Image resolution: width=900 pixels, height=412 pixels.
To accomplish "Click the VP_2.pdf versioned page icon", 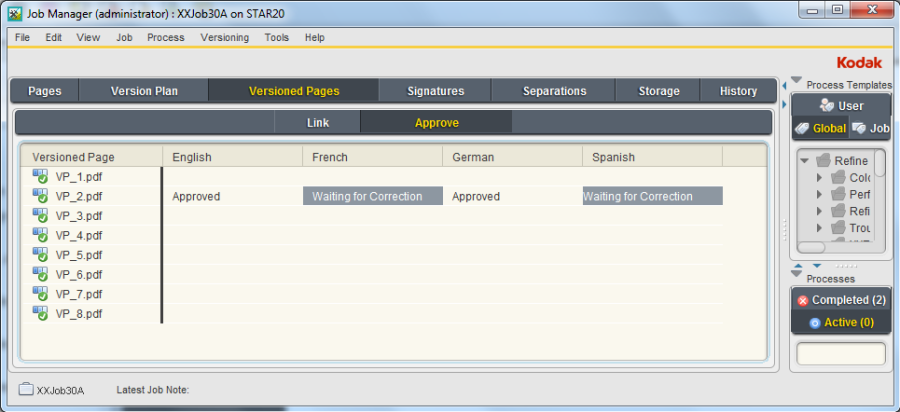I will (x=40, y=196).
